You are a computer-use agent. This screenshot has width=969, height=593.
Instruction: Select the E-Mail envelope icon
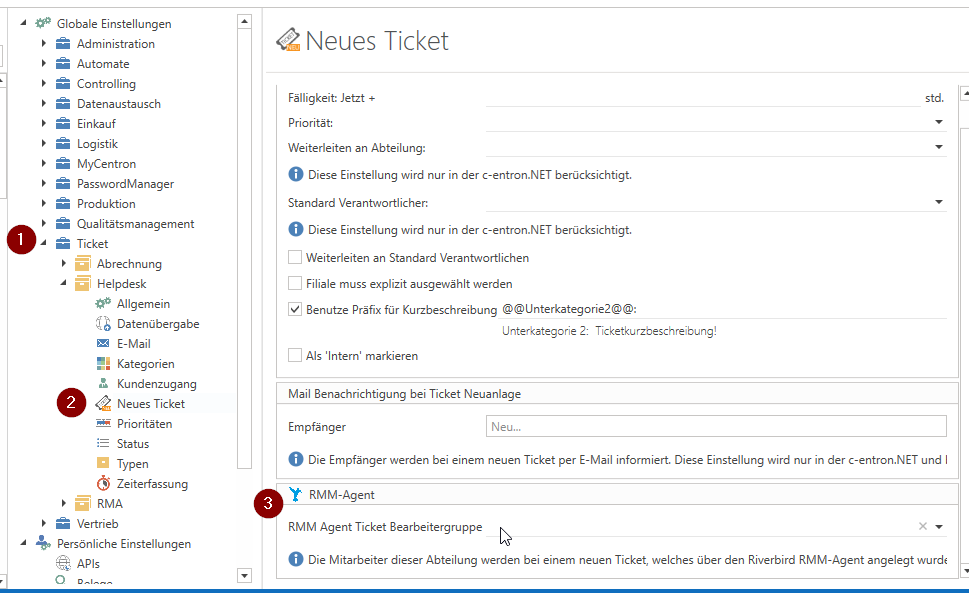(103, 344)
